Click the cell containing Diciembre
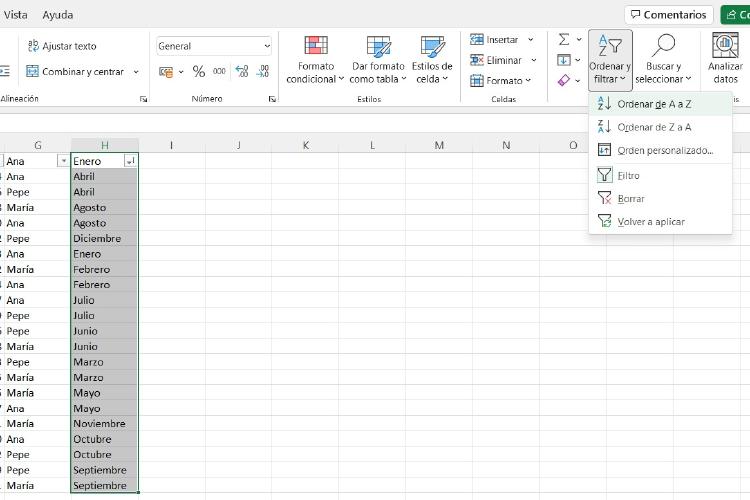The height and width of the screenshot is (500, 750). tap(104, 238)
